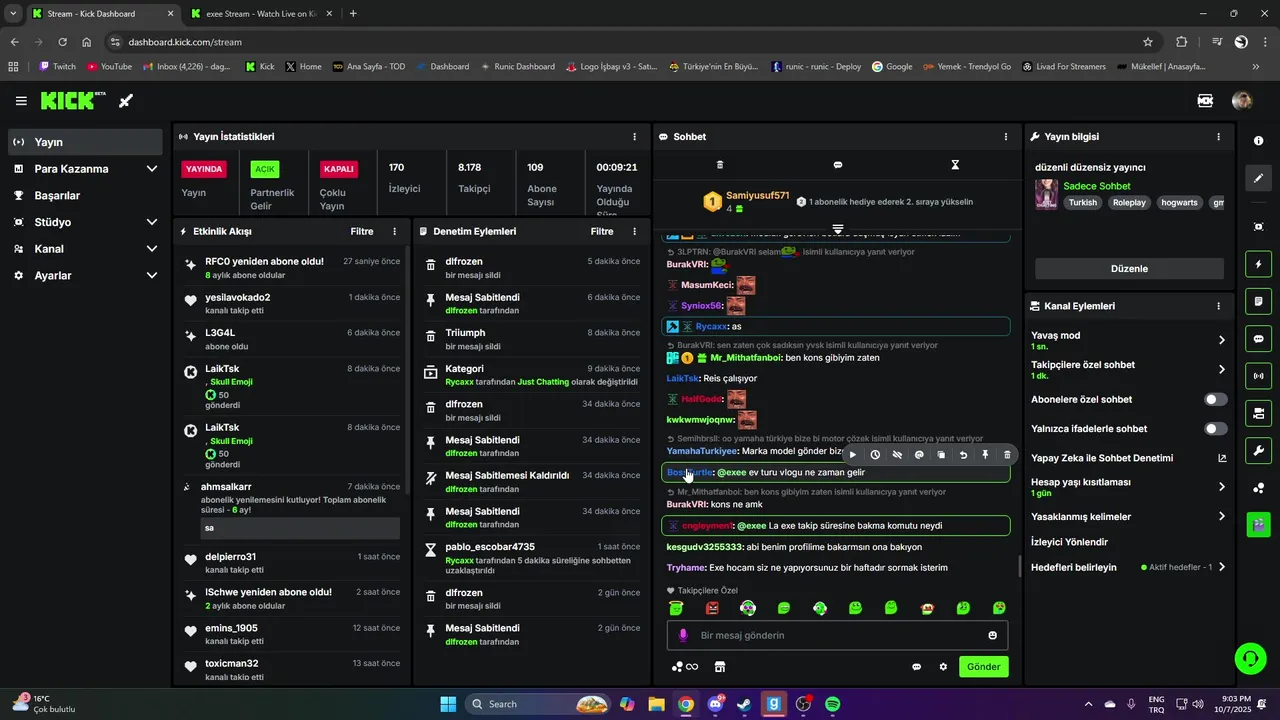Toggle Abonelere özel sohbet switch
Image resolution: width=1280 pixels, height=720 pixels.
tap(1215, 399)
